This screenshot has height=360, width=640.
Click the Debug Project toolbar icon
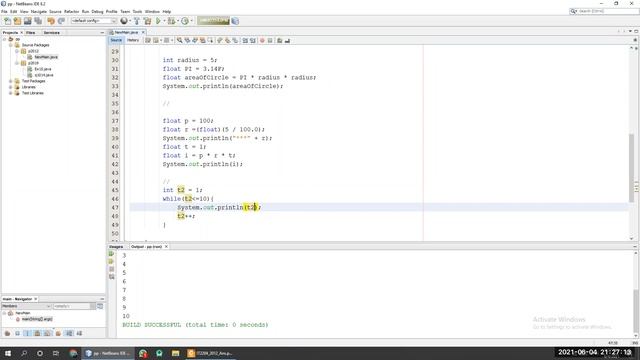pos(171,21)
